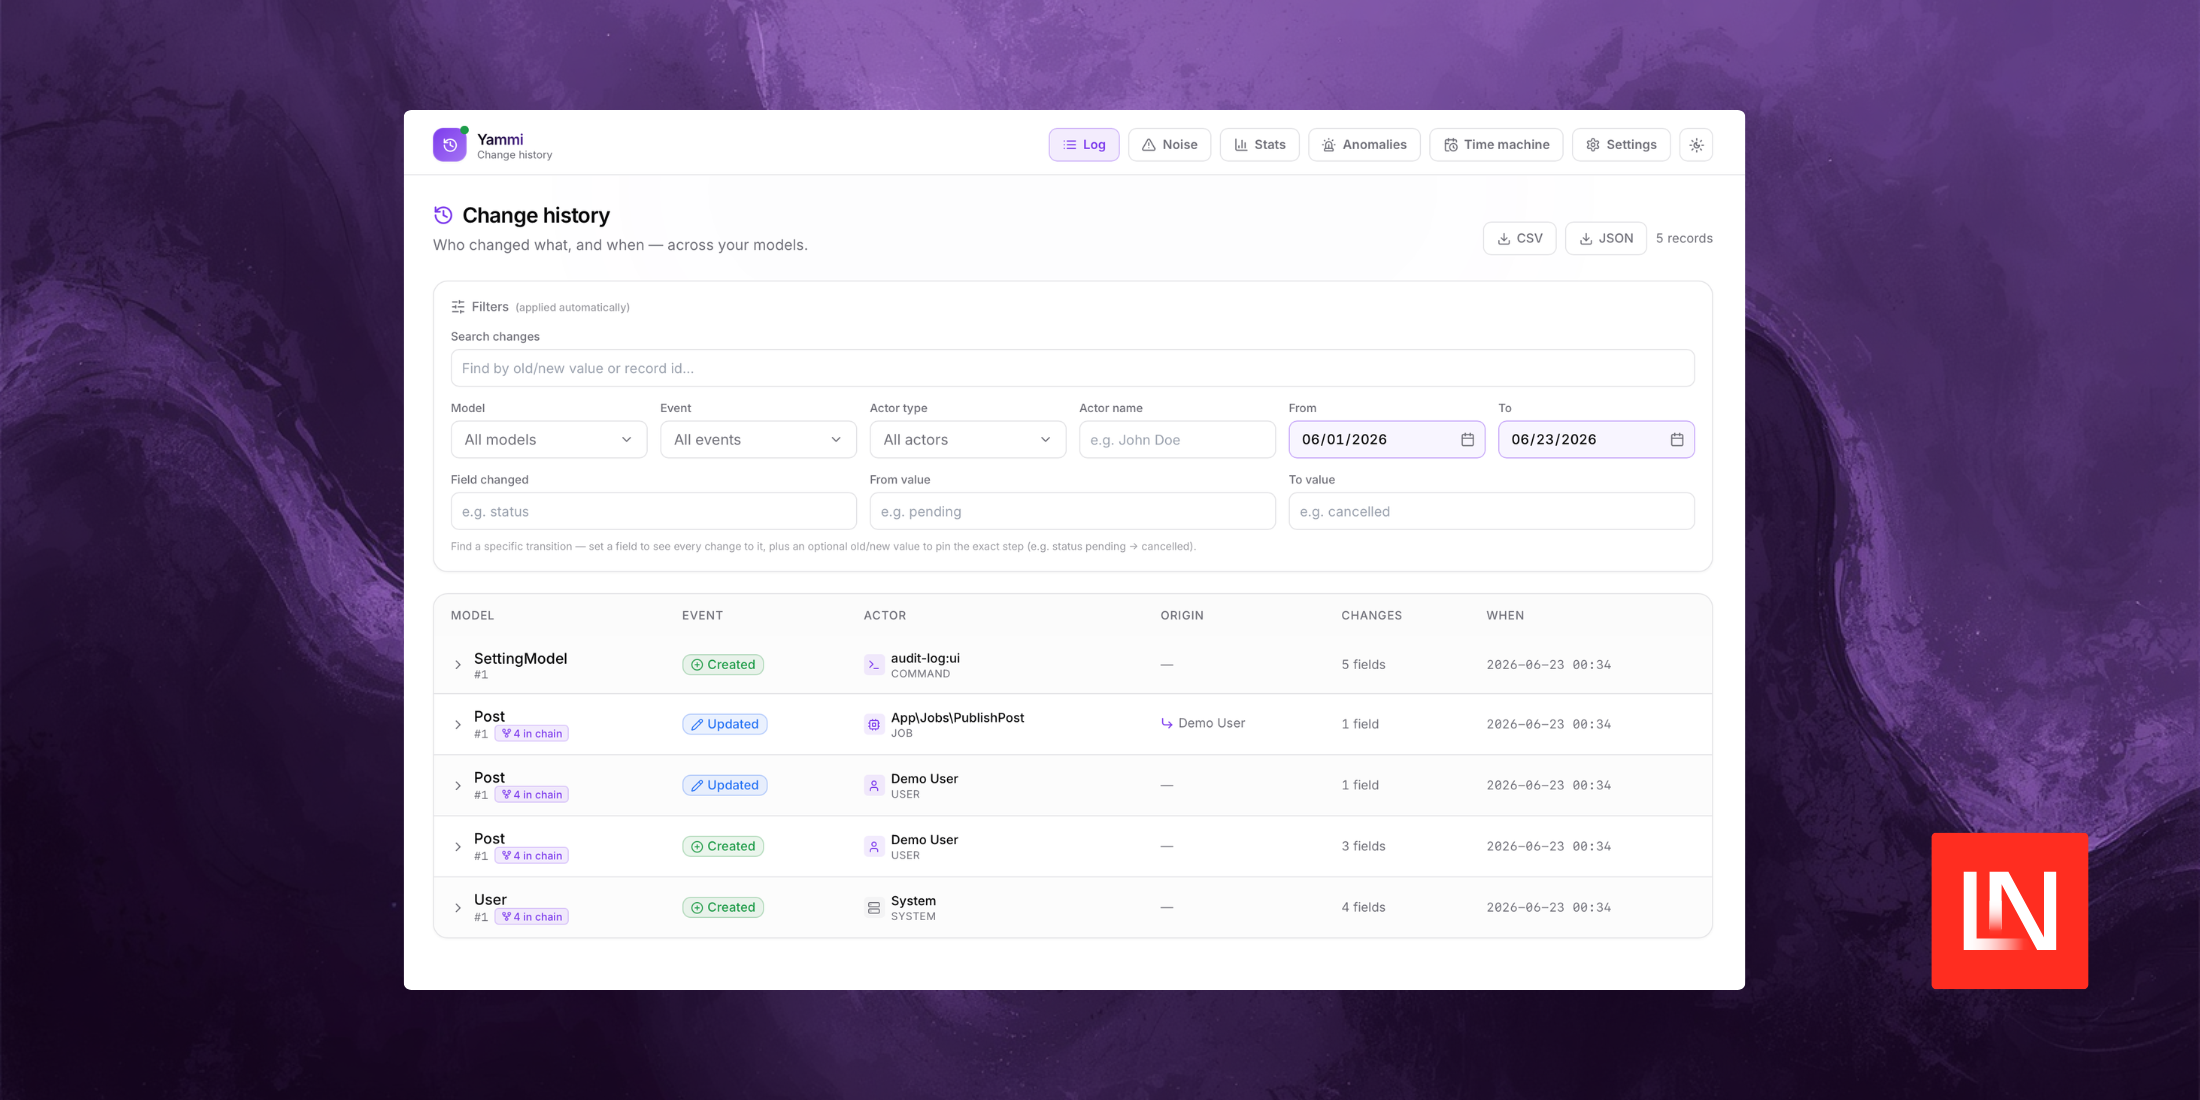2200x1100 pixels.
Task: Toggle light/dark theme sun icon
Action: [1696, 145]
